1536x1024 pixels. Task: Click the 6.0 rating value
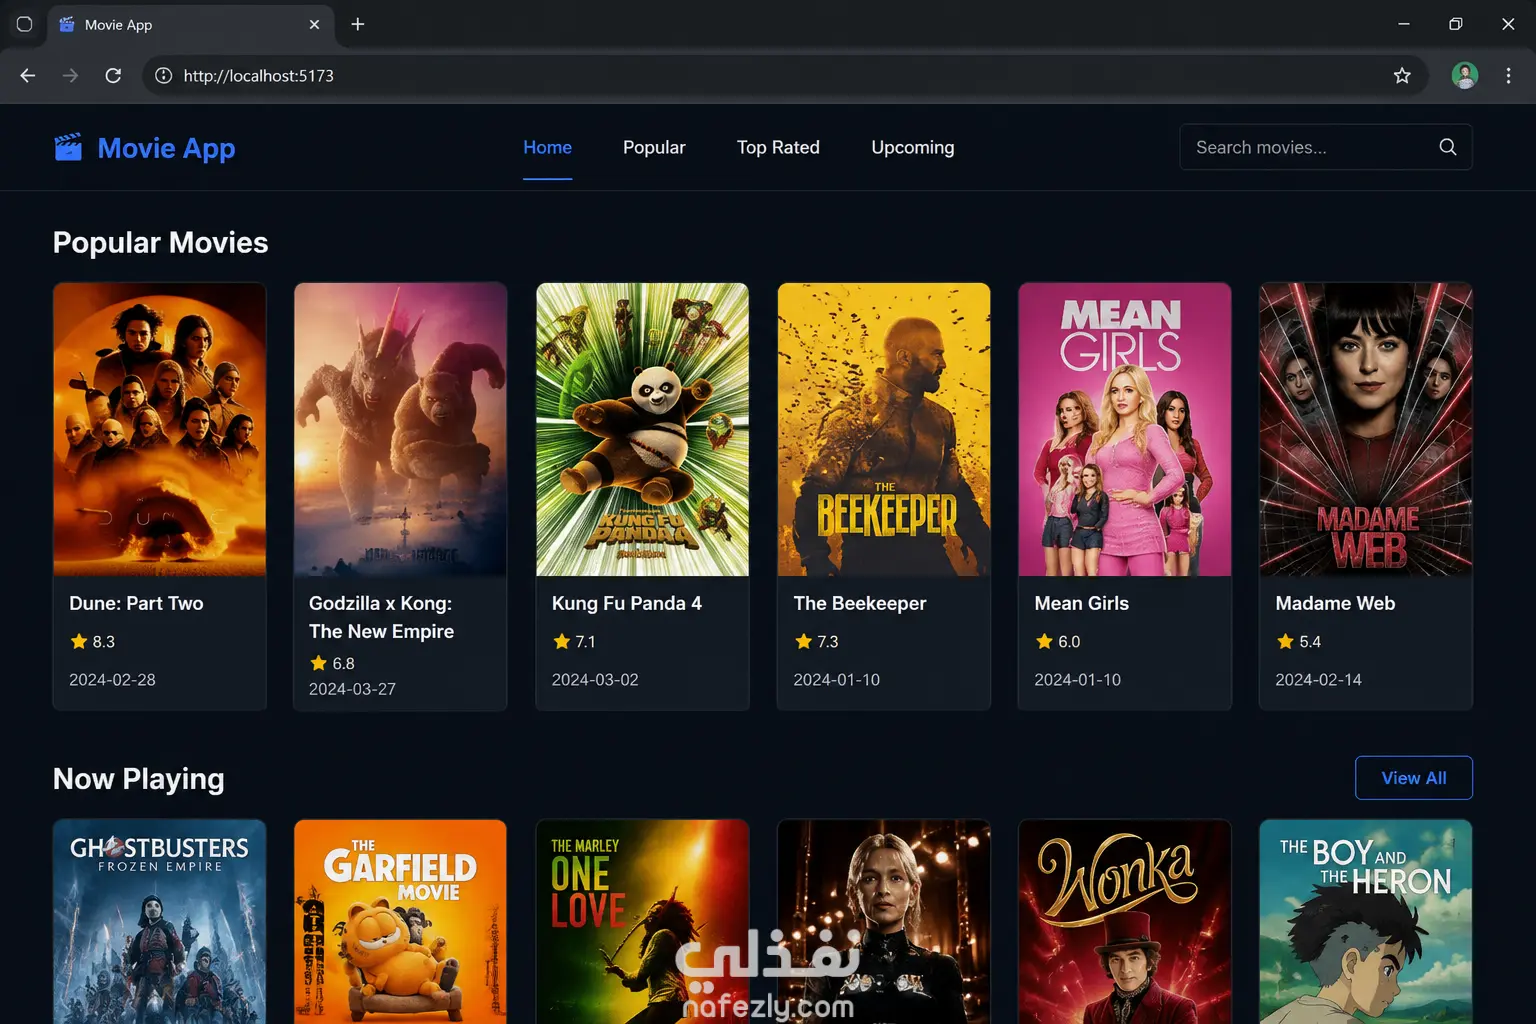[1069, 642]
